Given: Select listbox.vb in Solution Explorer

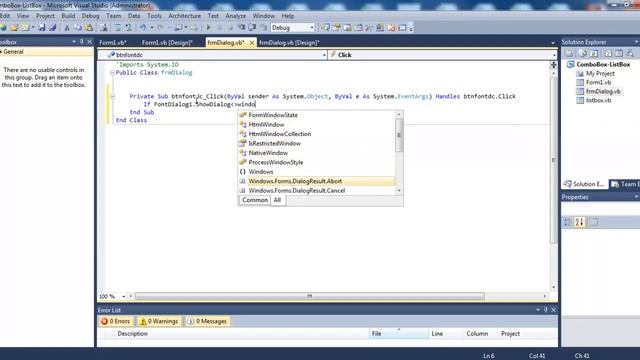Looking at the screenshot, I should point(598,100).
